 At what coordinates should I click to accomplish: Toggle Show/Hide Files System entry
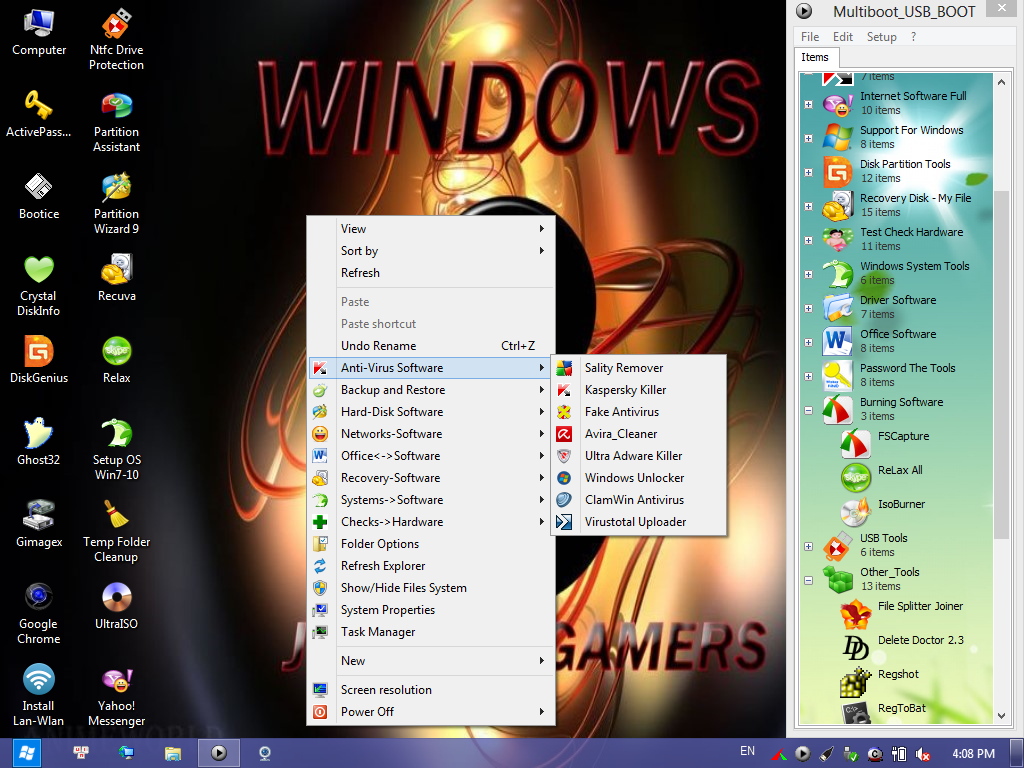pos(431,588)
